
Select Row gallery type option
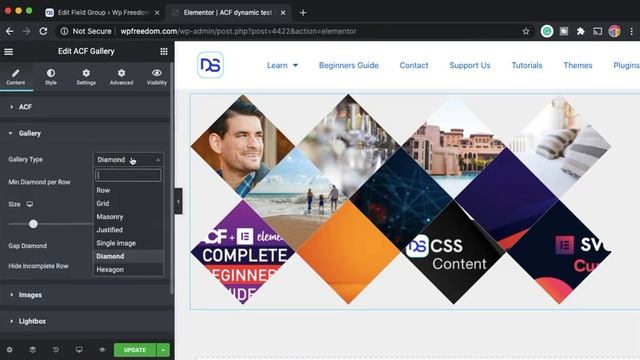(128, 190)
